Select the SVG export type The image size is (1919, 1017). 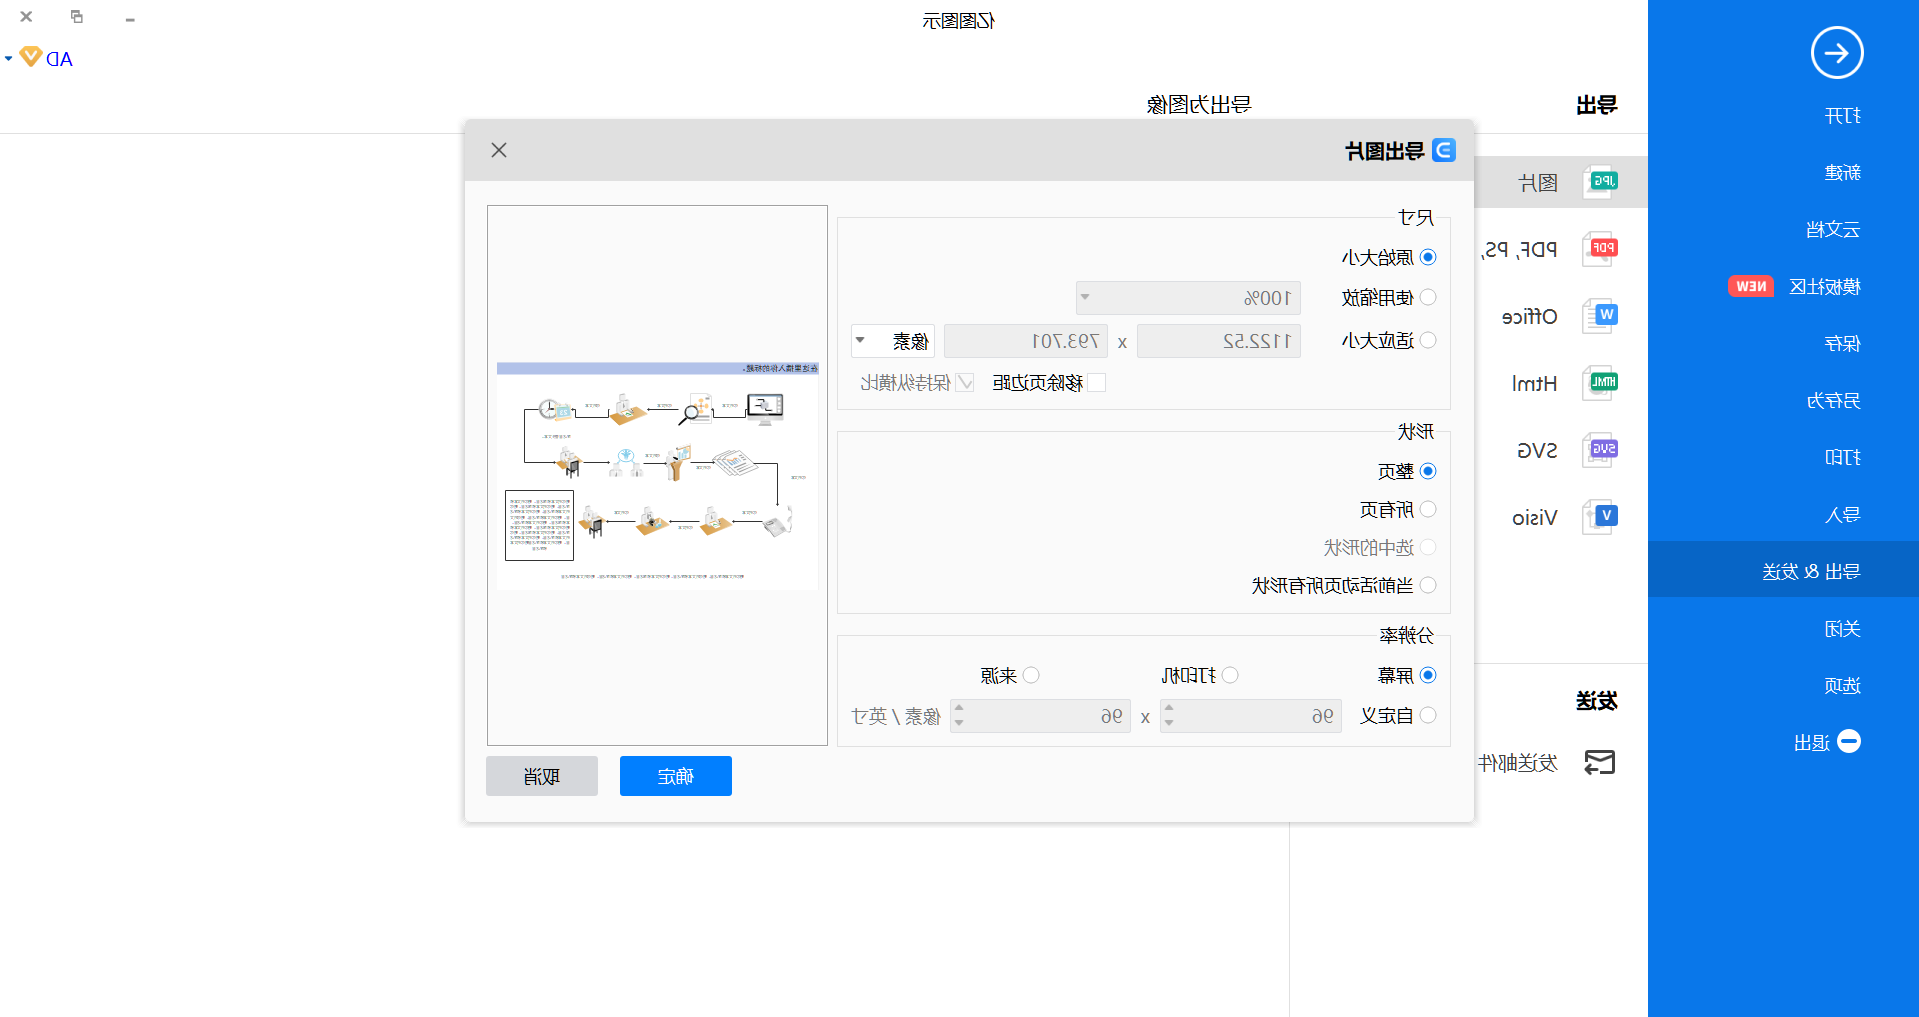[1538, 451]
